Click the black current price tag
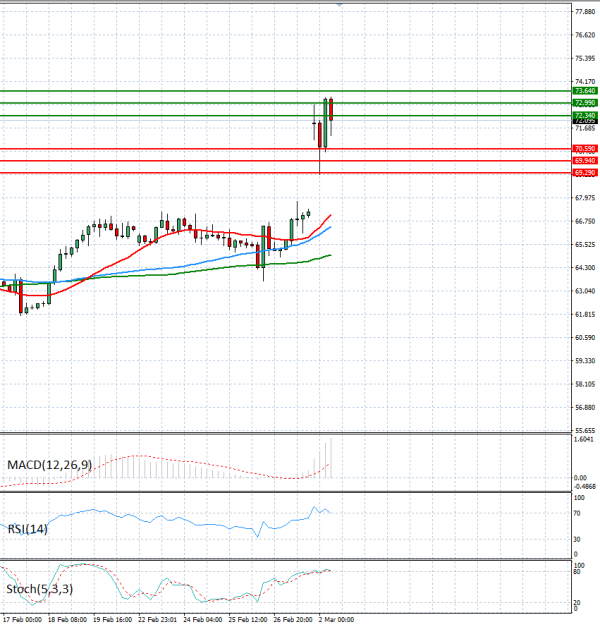Image resolution: width=600 pixels, height=627 pixels. 585,121
